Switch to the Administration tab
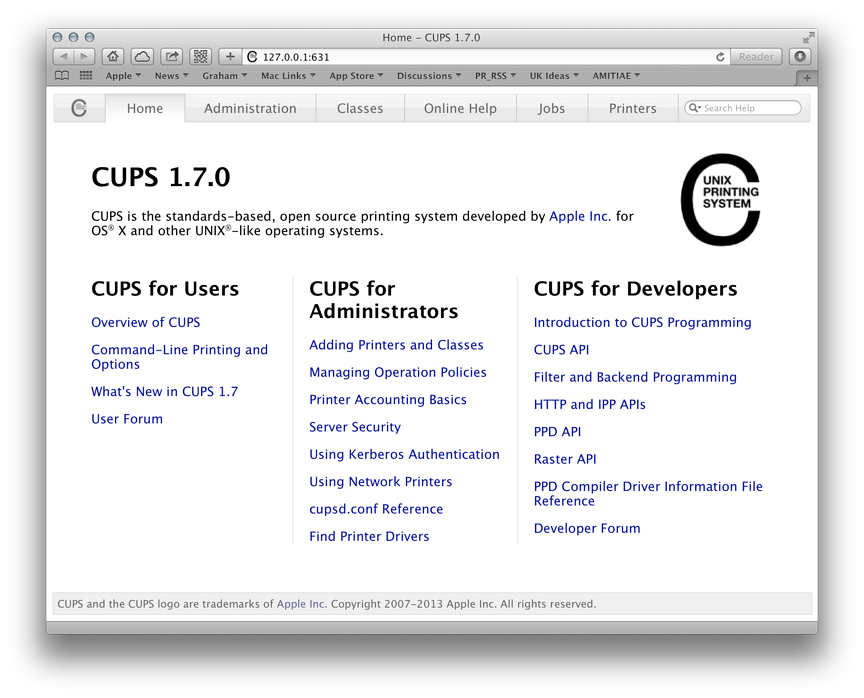This screenshot has height=698, width=864. coord(250,109)
